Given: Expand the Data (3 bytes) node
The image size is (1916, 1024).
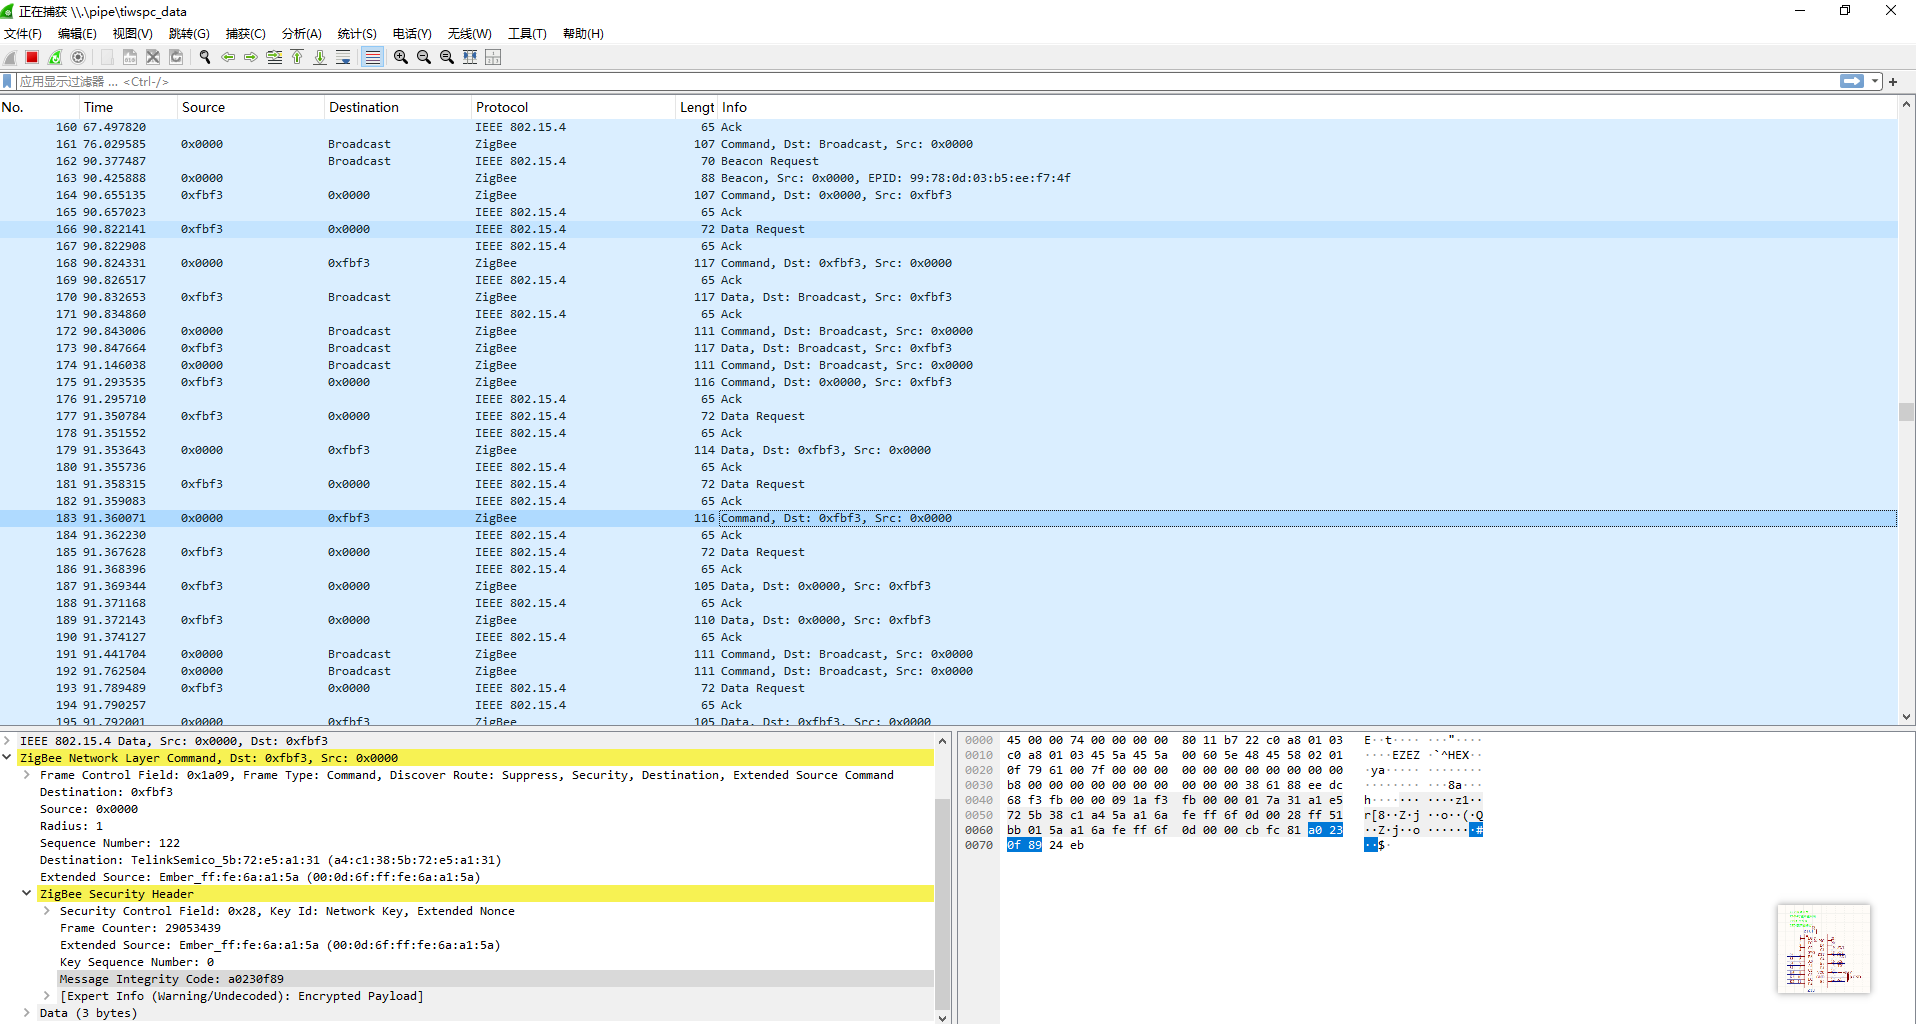Looking at the screenshot, I should [x=27, y=1013].
